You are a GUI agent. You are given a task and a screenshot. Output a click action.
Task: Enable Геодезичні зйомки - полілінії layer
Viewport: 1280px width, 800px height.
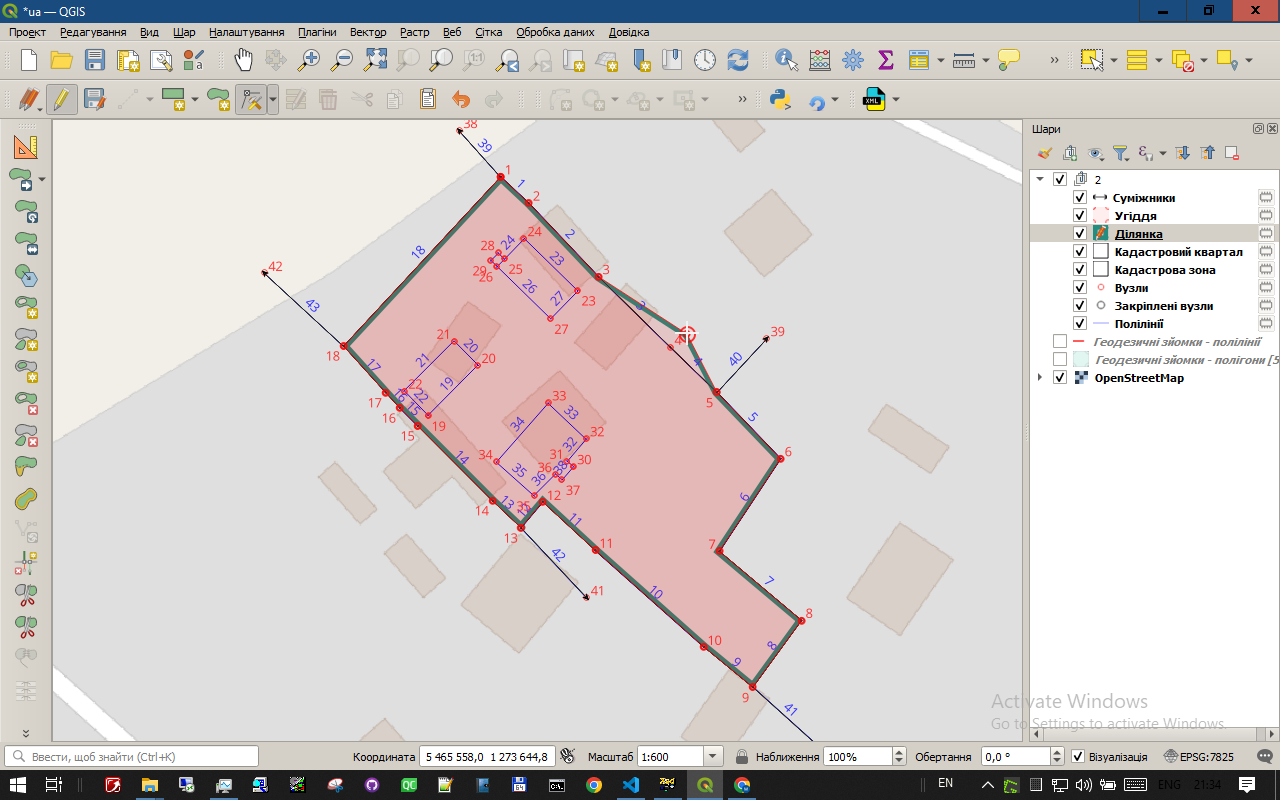1060,342
